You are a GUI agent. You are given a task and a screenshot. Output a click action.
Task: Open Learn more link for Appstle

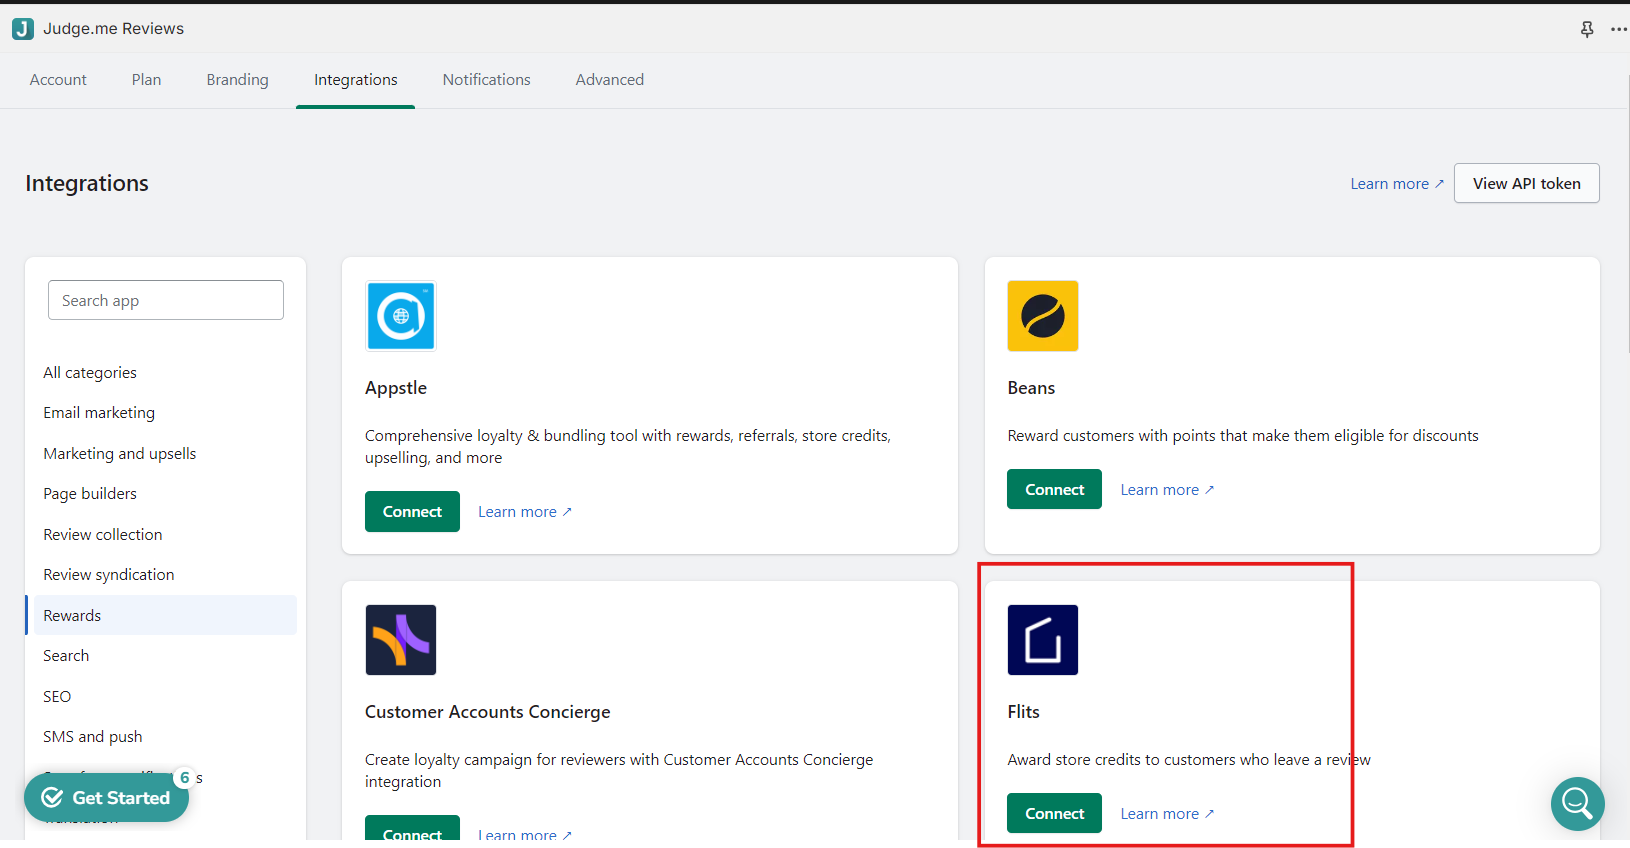525,512
